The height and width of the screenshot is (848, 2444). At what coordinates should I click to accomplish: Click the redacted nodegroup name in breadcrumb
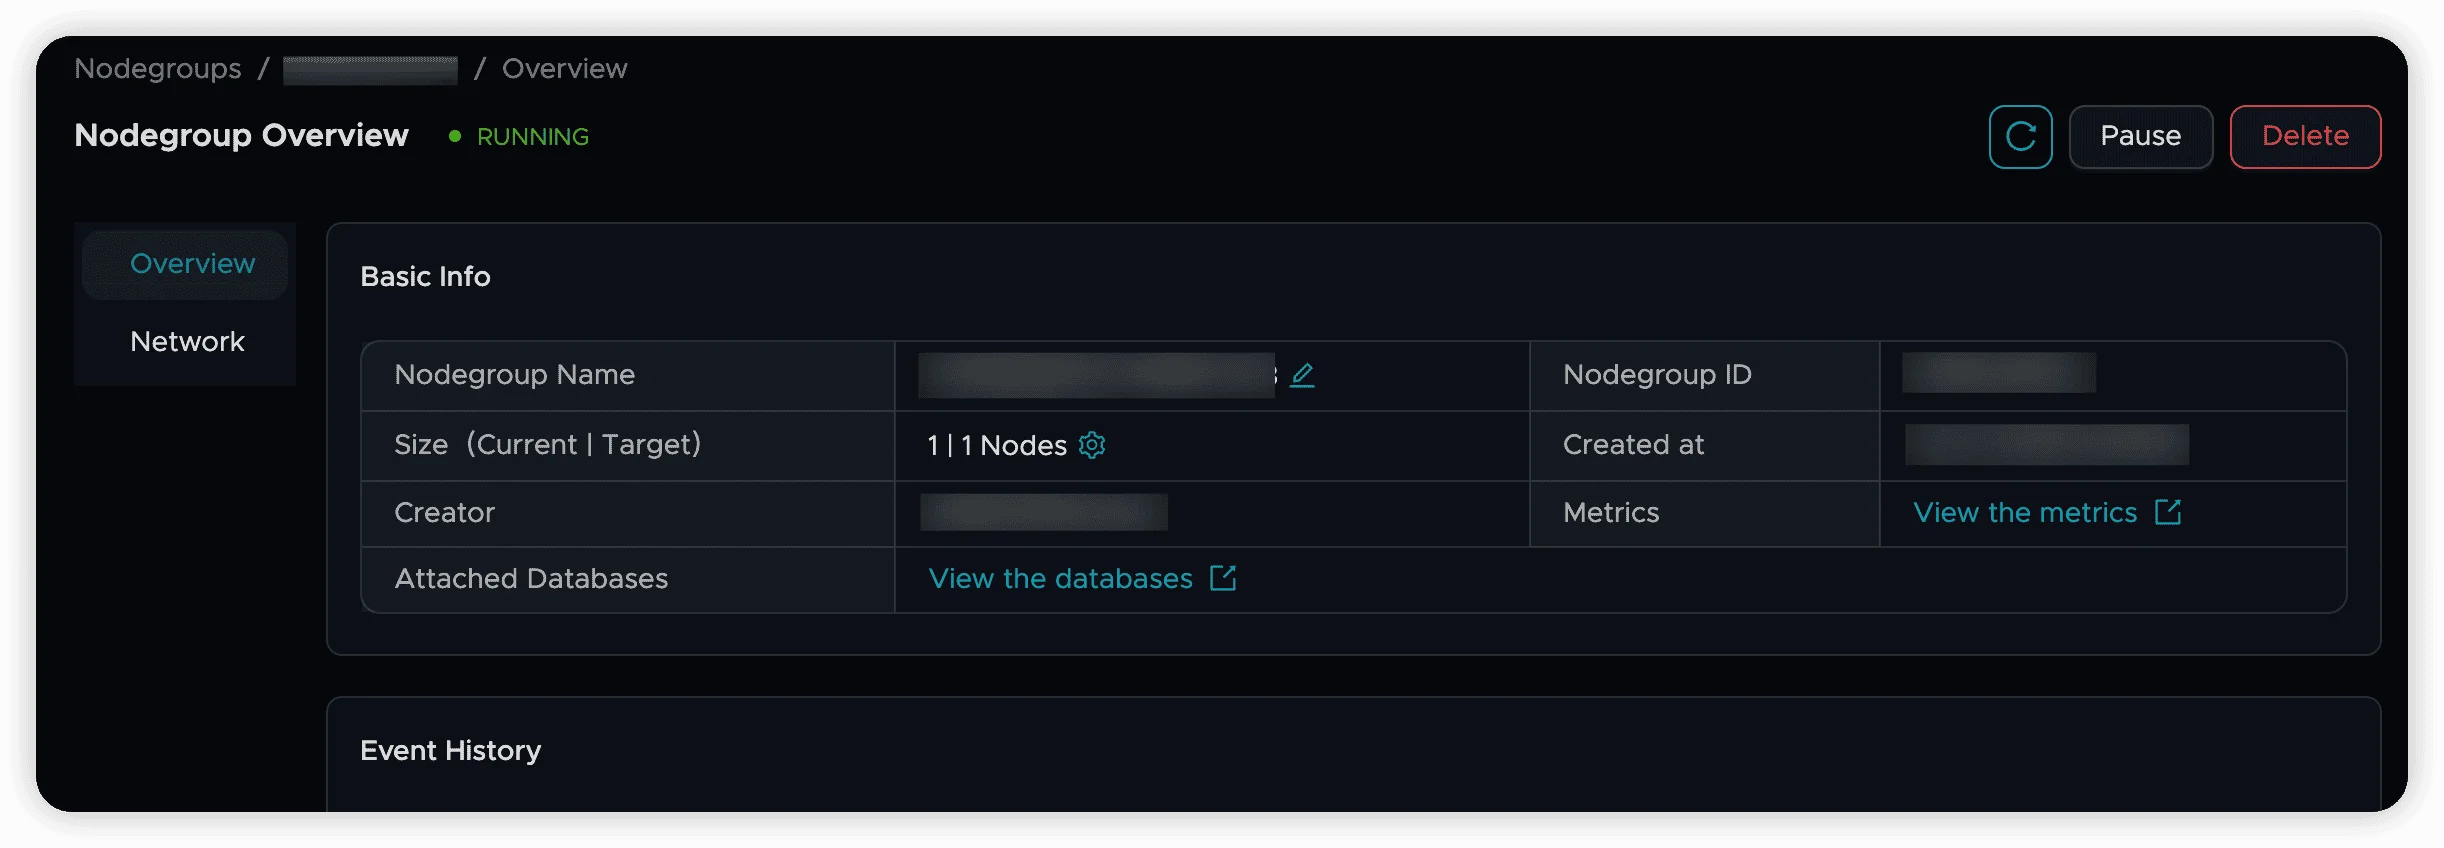pos(370,70)
